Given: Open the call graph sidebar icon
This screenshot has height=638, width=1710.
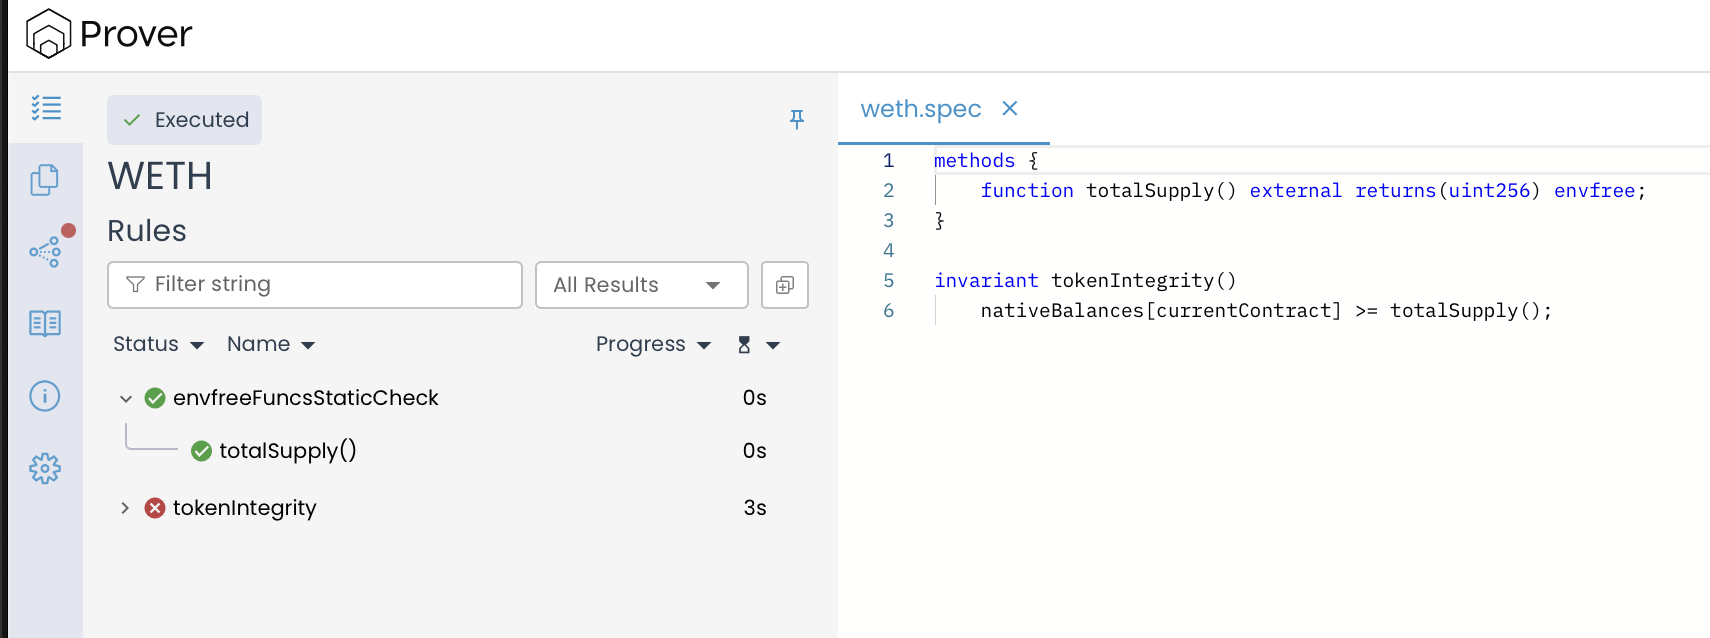Looking at the screenshot, I should (x=46, y=251).
